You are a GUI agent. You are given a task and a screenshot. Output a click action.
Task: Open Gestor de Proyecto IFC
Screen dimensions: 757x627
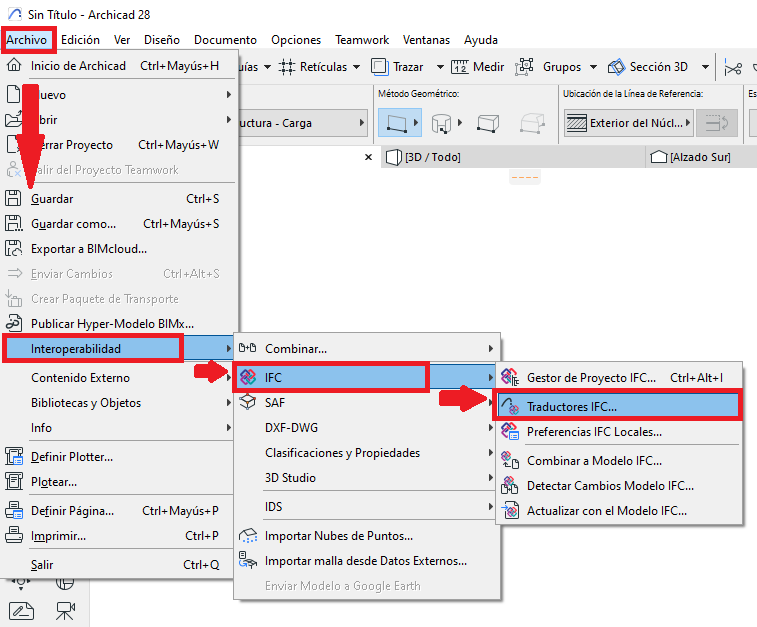591,377
